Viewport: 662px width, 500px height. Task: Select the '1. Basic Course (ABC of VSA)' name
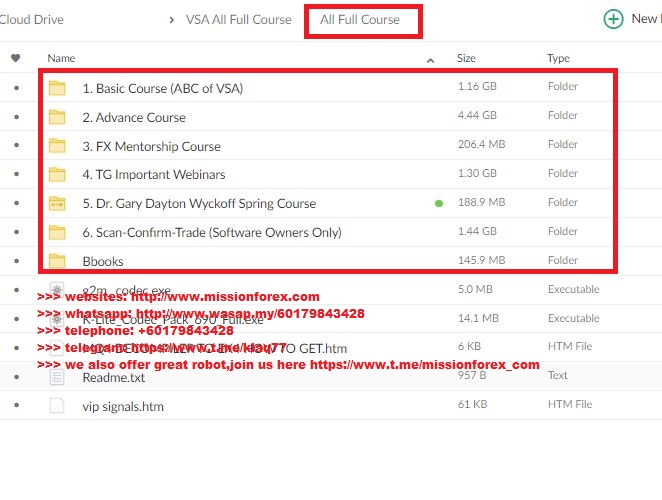pos(163,88)
